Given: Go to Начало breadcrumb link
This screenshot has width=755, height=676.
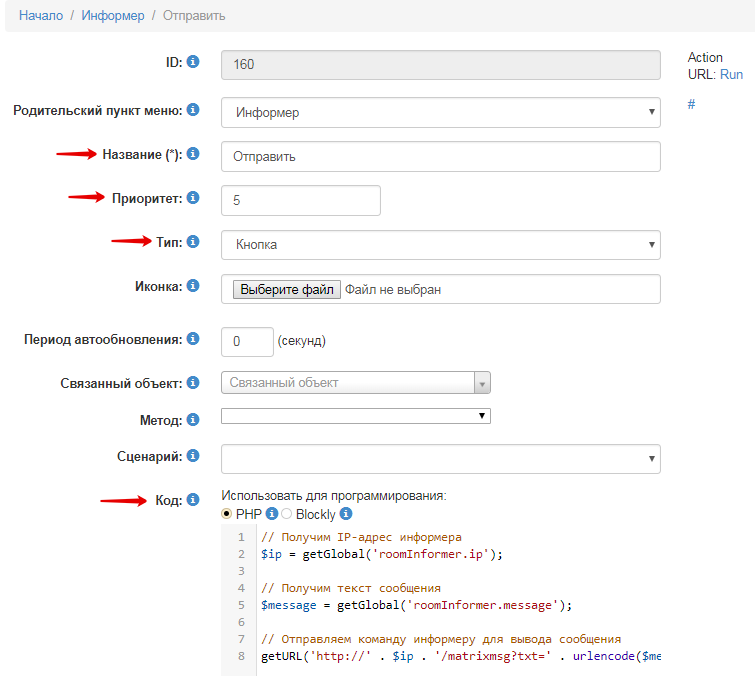Looking at the screenshot, I should [41, 15].
